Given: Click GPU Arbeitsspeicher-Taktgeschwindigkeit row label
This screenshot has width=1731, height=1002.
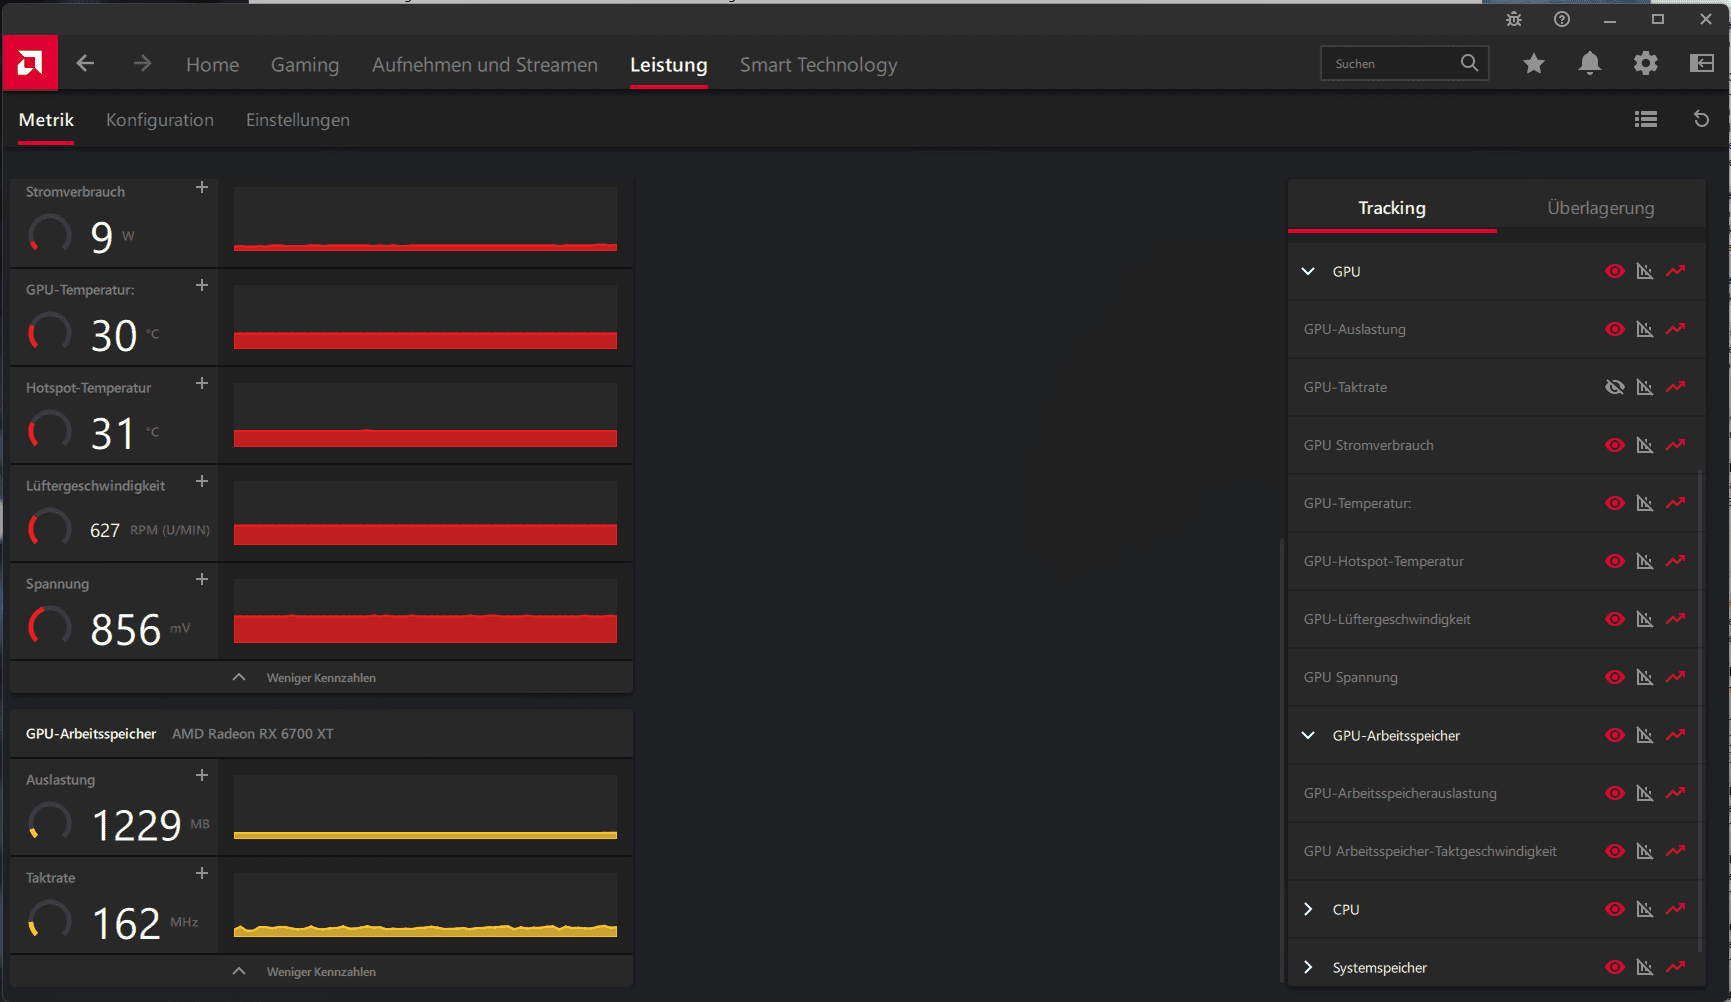Looking at the screenshot, I should point(1430,851).
